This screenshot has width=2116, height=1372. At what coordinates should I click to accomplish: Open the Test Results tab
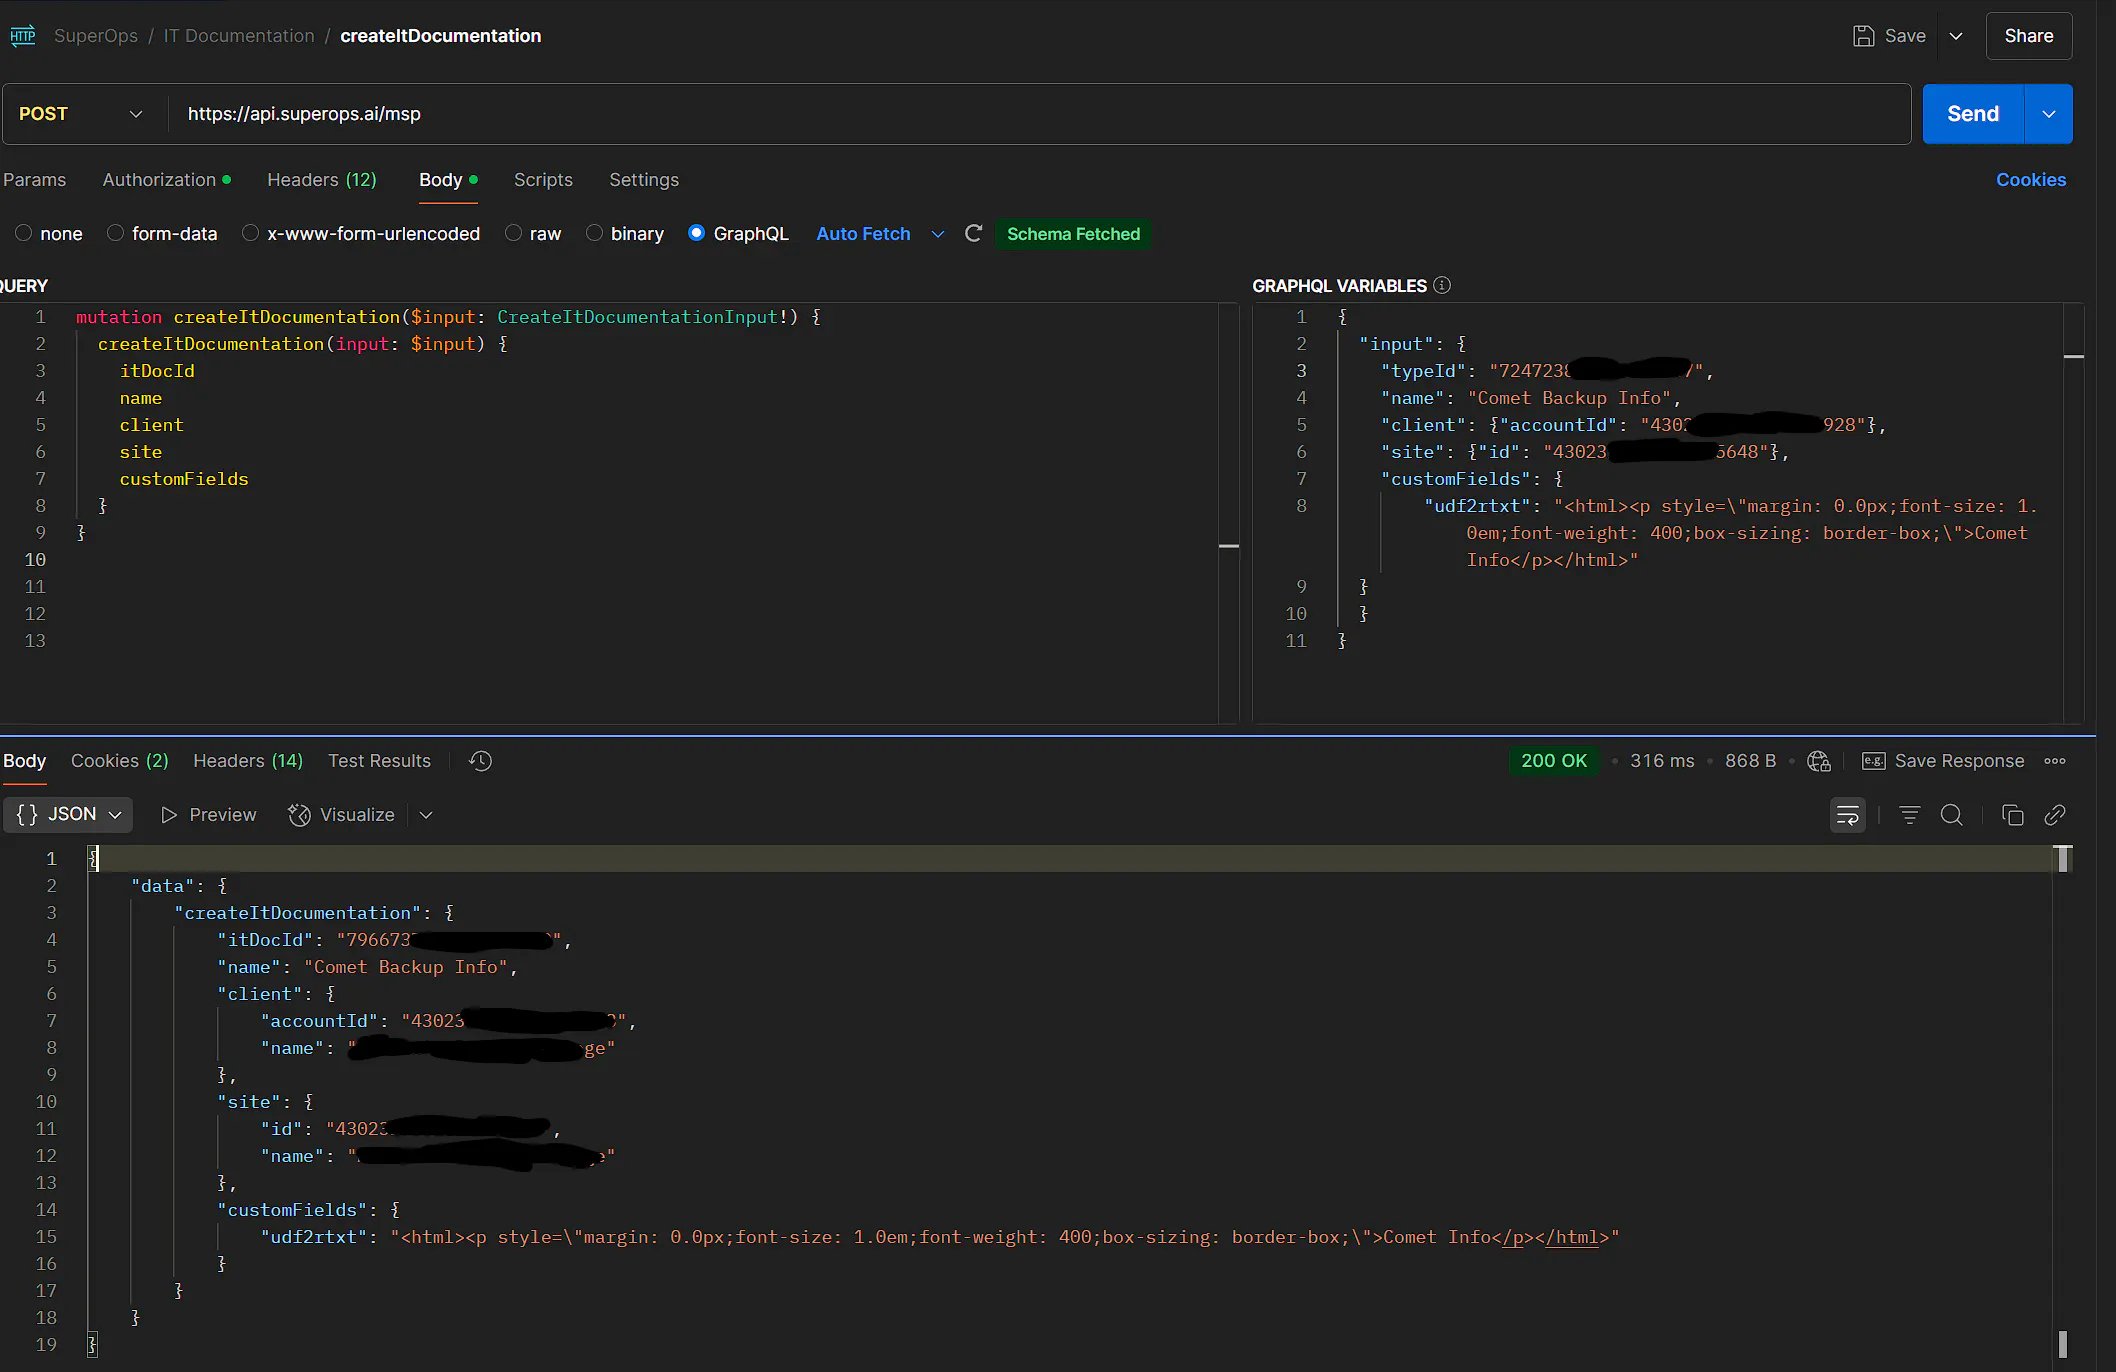(x=379, y=761)
